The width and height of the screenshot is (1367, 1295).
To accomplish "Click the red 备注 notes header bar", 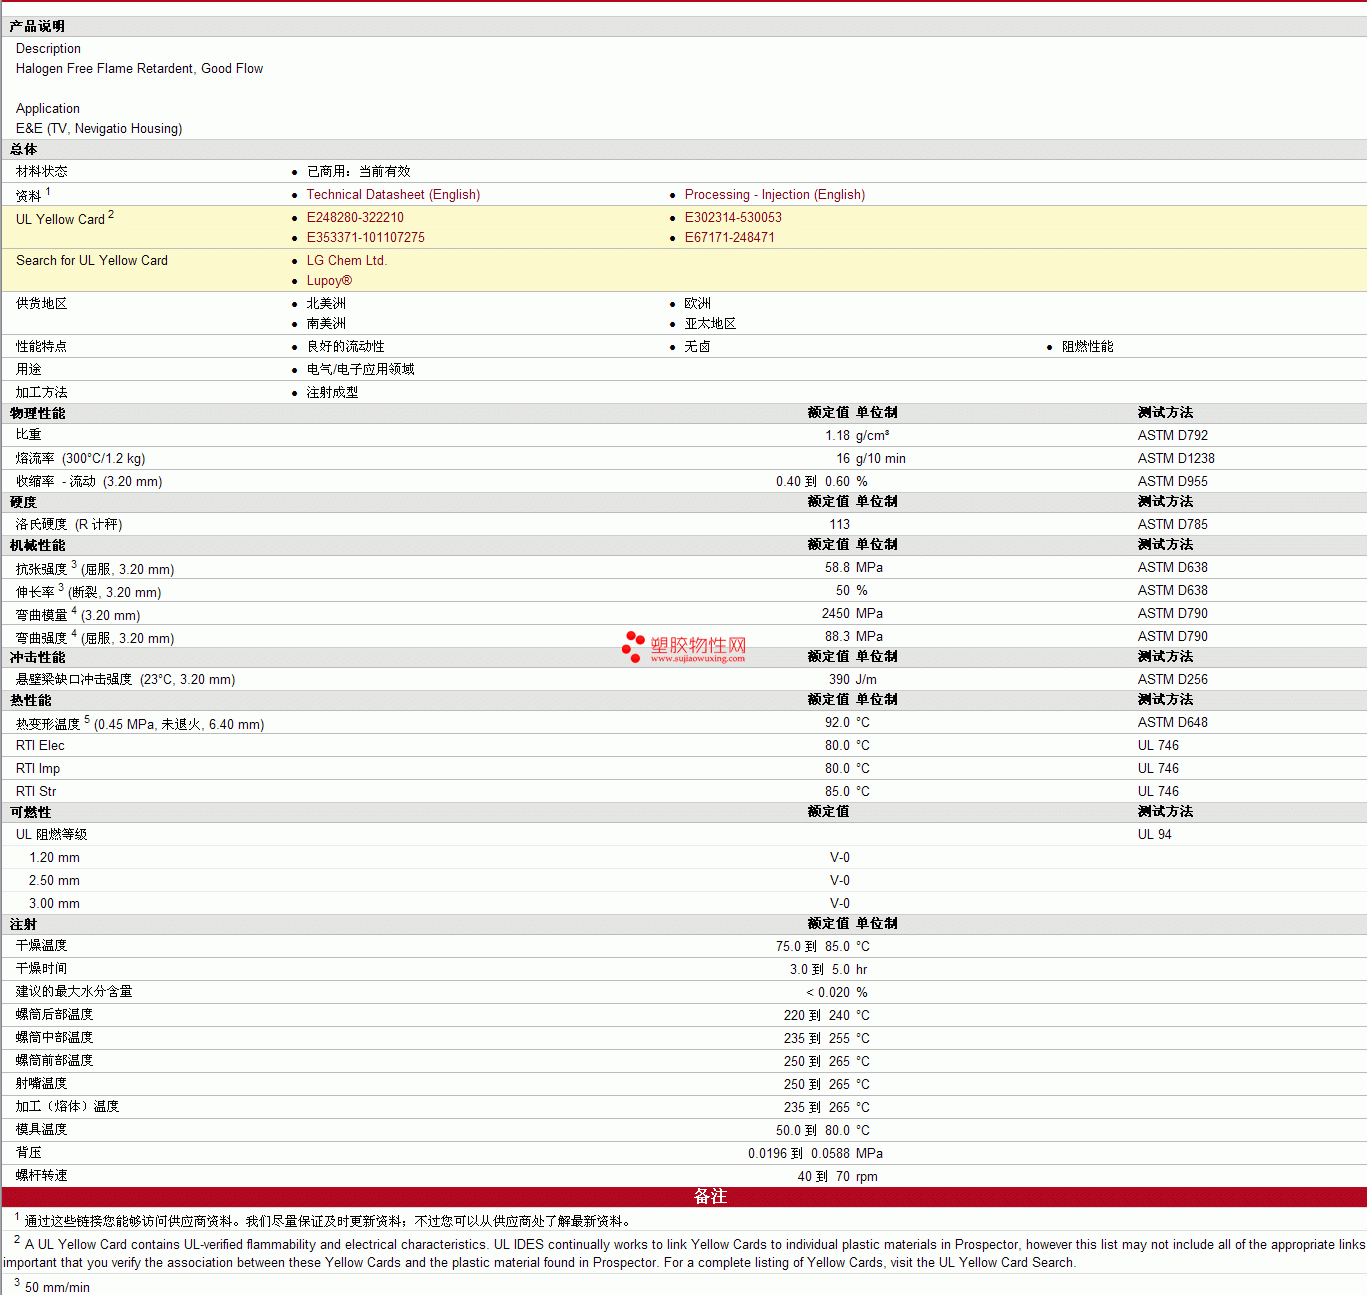I will coord(684,1197).
